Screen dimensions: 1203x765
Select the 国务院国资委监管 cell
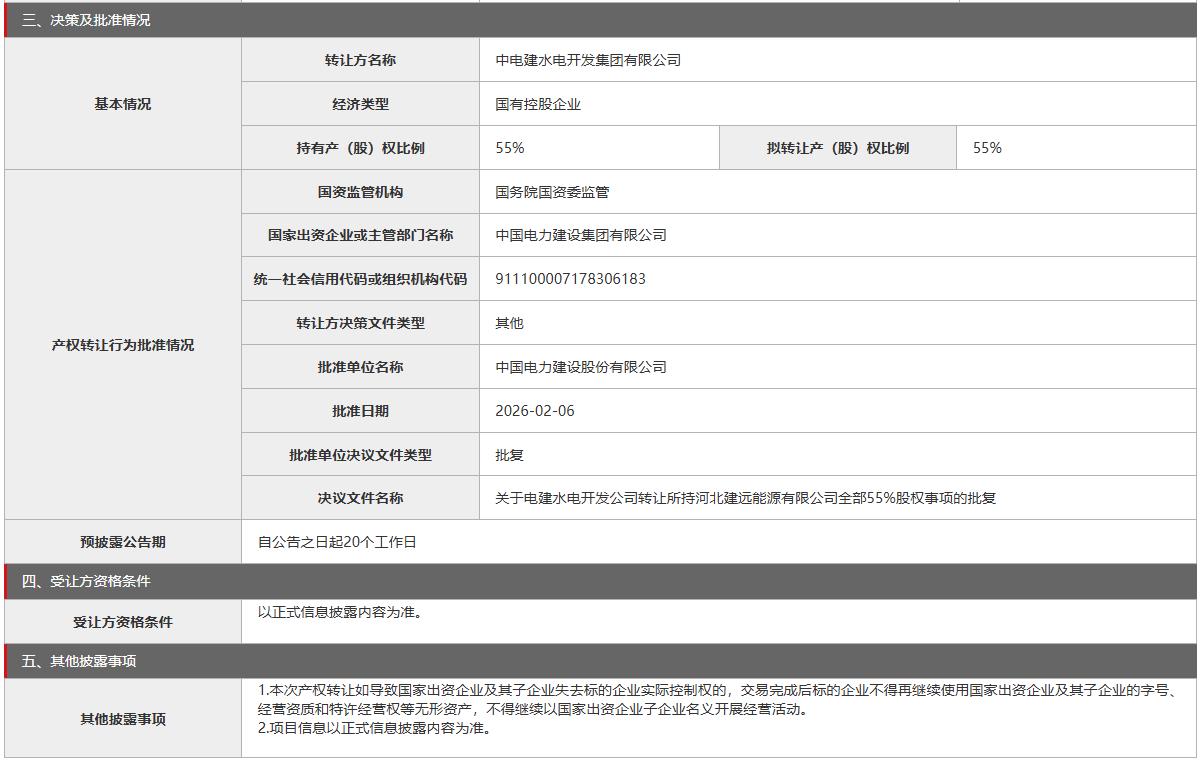(x=552, y=192)
